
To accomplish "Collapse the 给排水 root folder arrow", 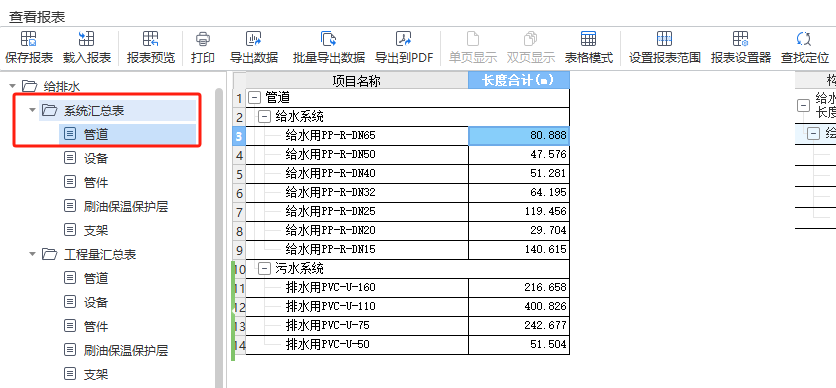I will [13, 86].
